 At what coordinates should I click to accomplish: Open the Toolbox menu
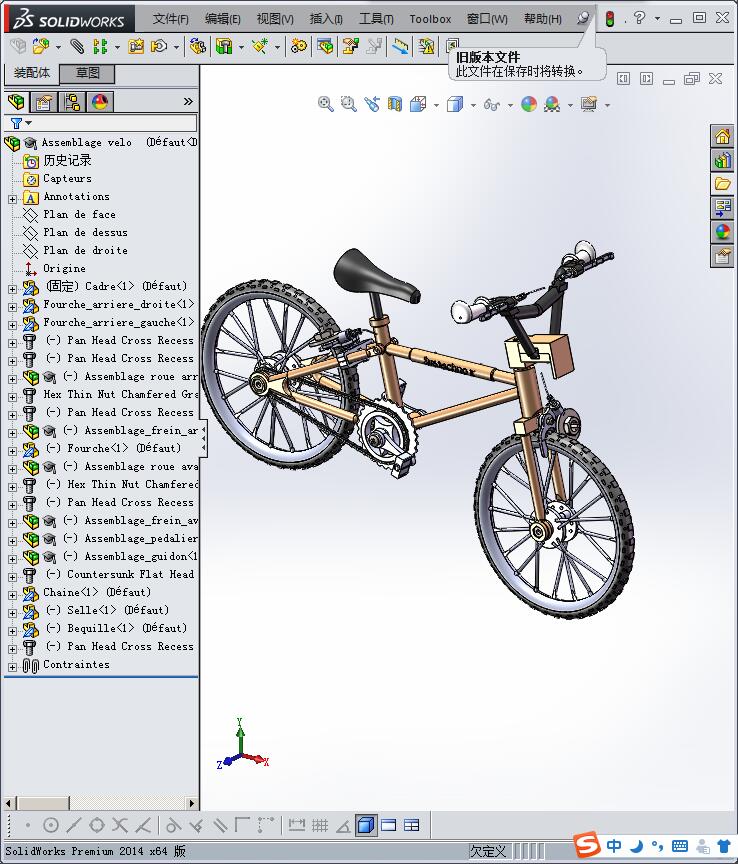pos(430,19)
